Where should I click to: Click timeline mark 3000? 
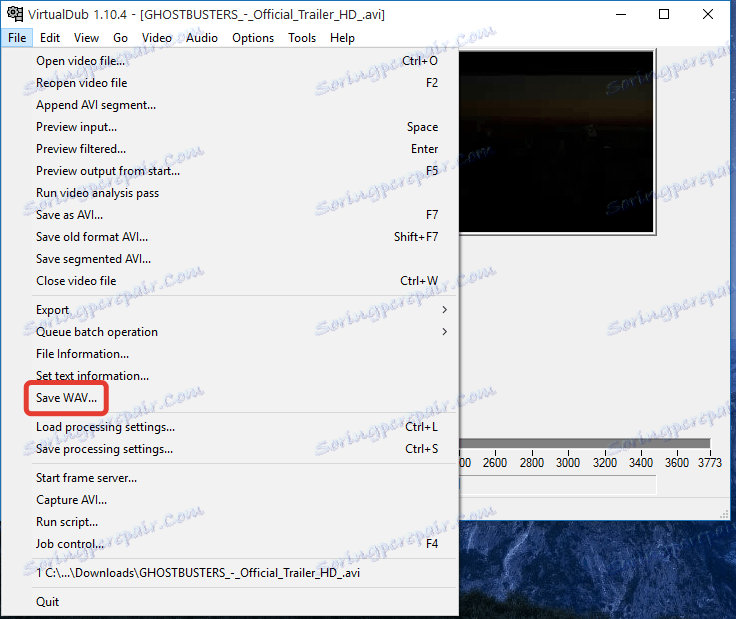tap(568, 463)
